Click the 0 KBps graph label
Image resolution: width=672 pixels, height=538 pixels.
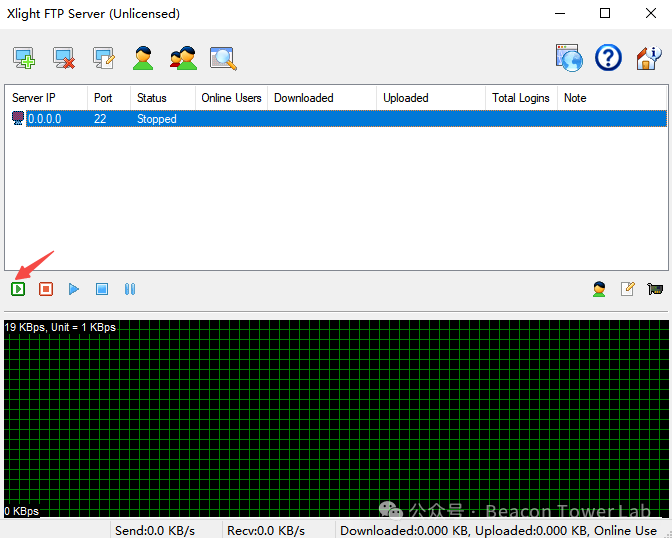coord(21,511)
